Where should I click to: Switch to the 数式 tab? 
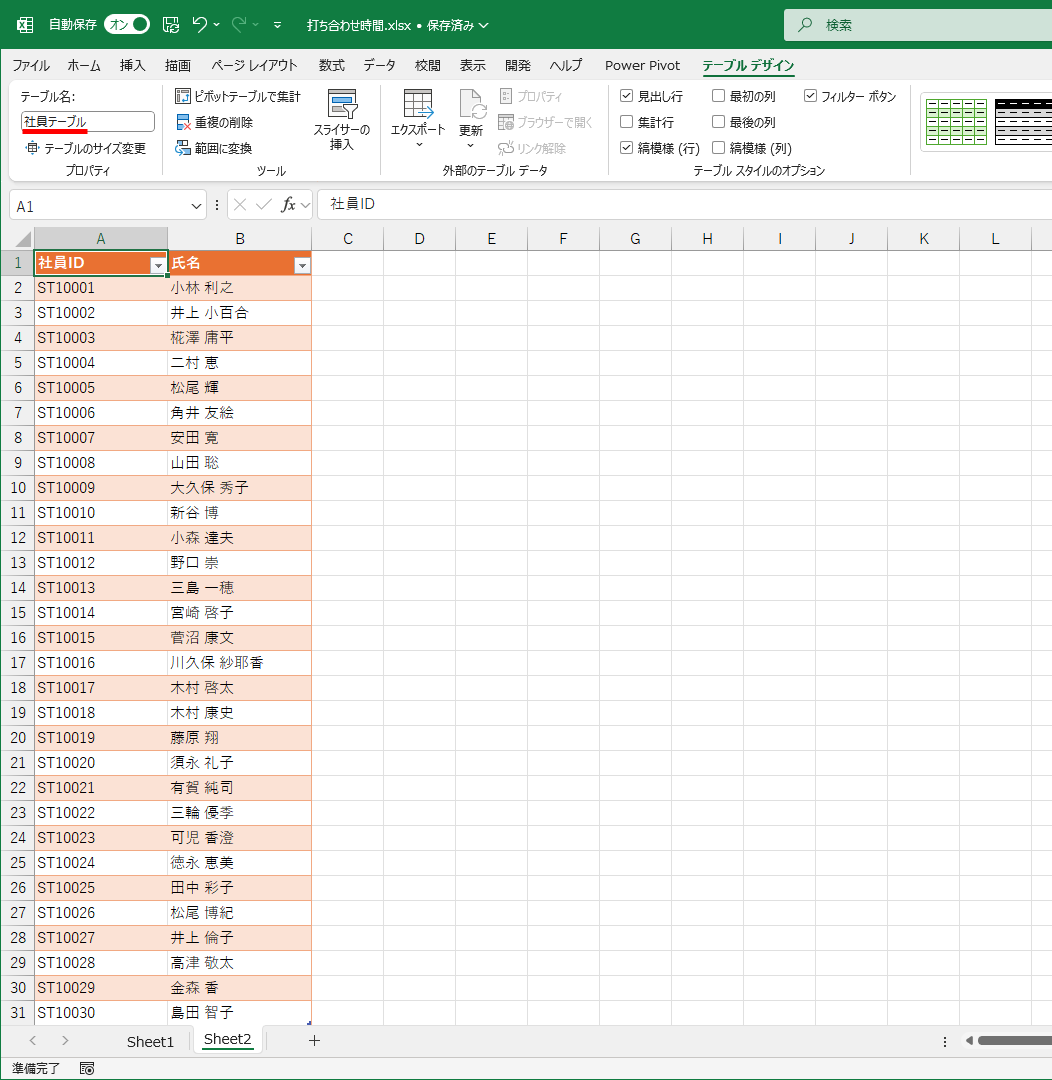[x=331, y=65]
